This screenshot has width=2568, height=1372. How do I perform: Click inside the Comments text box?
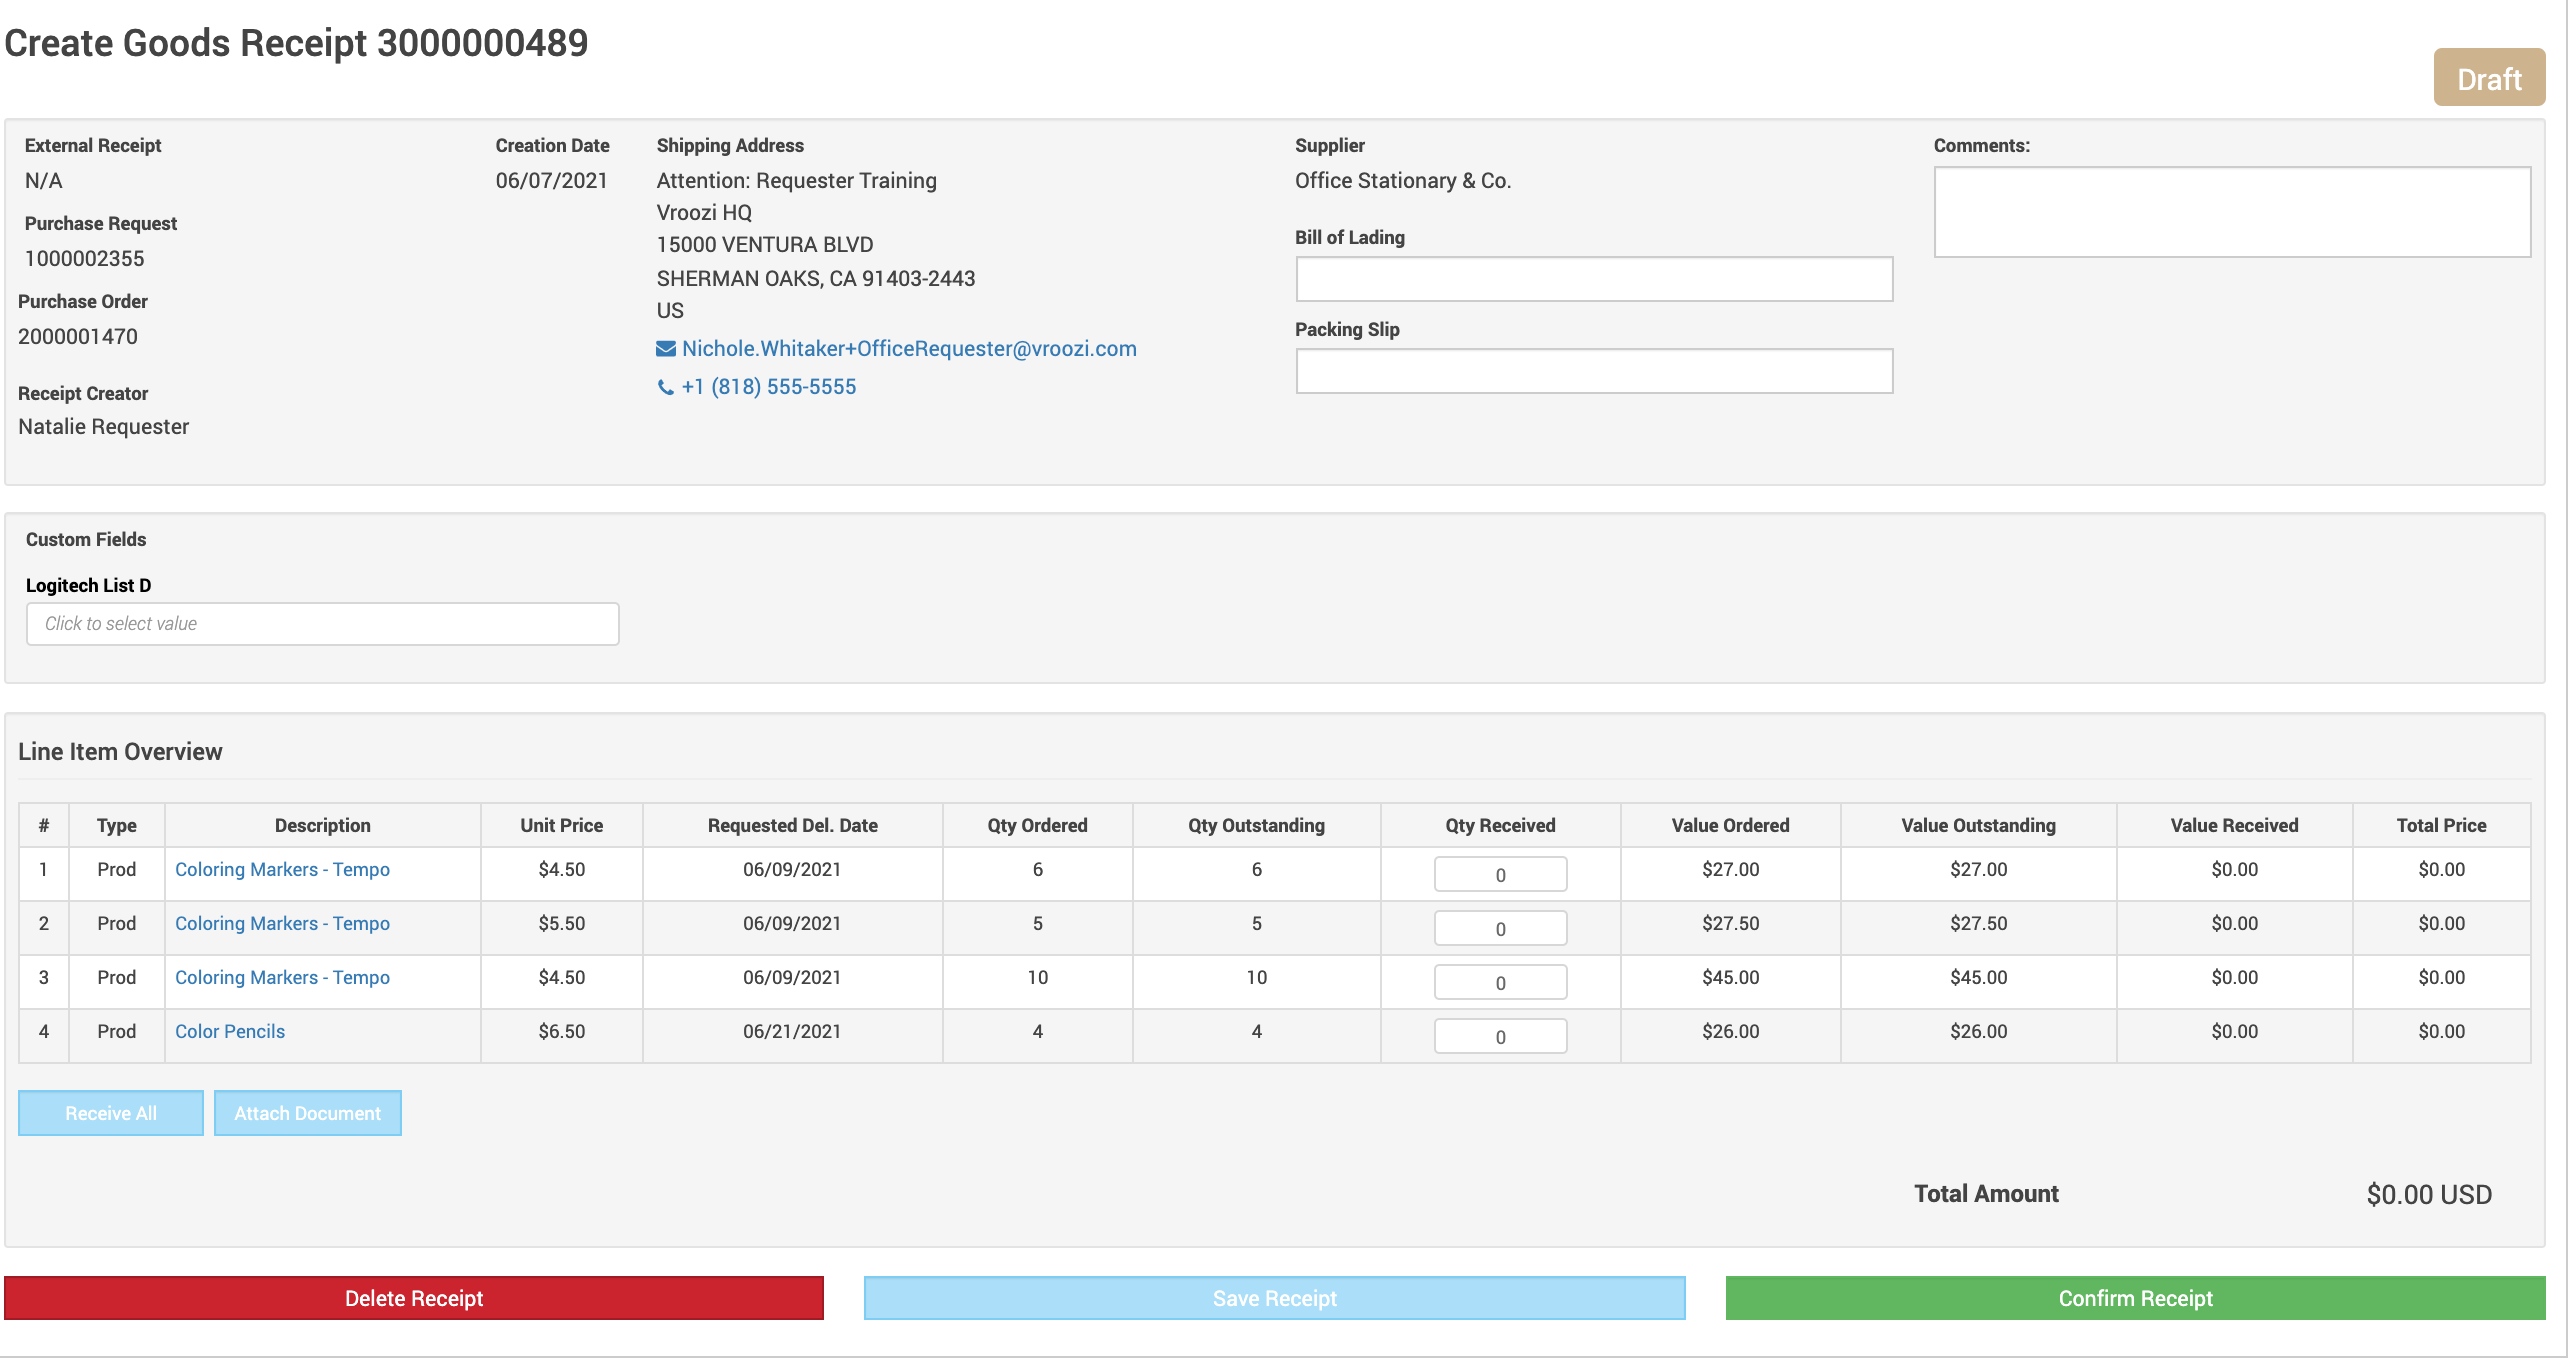point(2231,212)
